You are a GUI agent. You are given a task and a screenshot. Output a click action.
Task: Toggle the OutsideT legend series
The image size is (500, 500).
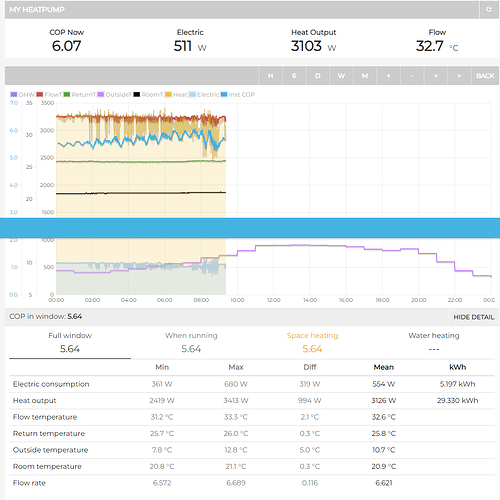click(114, 95)
